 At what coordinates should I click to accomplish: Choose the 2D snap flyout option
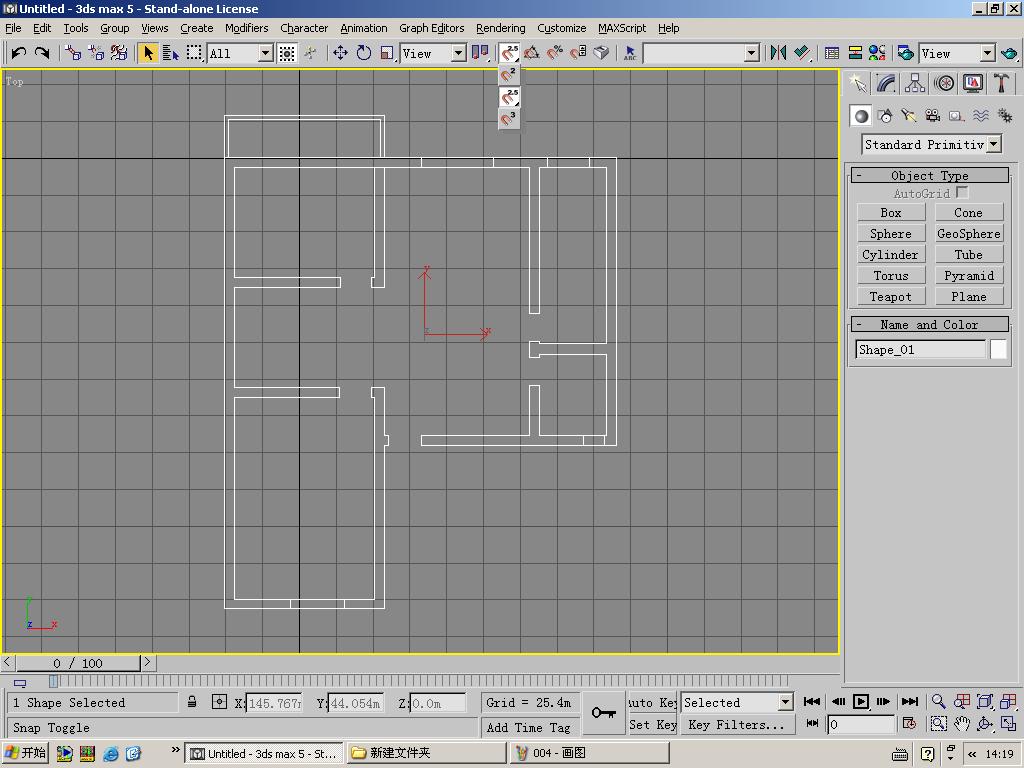509,74
